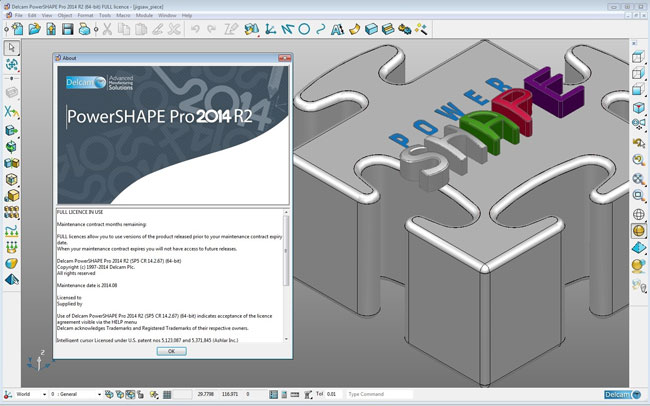Click the Tol value field showing 0.01
This screenshot has width=650, height=406.
tap(334, 394)
